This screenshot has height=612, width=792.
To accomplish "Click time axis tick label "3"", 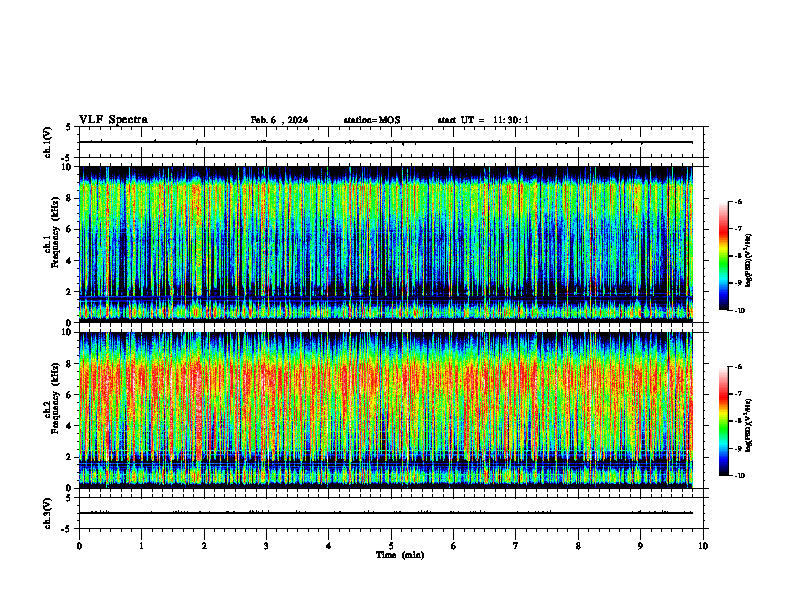I will pos(266,546).
